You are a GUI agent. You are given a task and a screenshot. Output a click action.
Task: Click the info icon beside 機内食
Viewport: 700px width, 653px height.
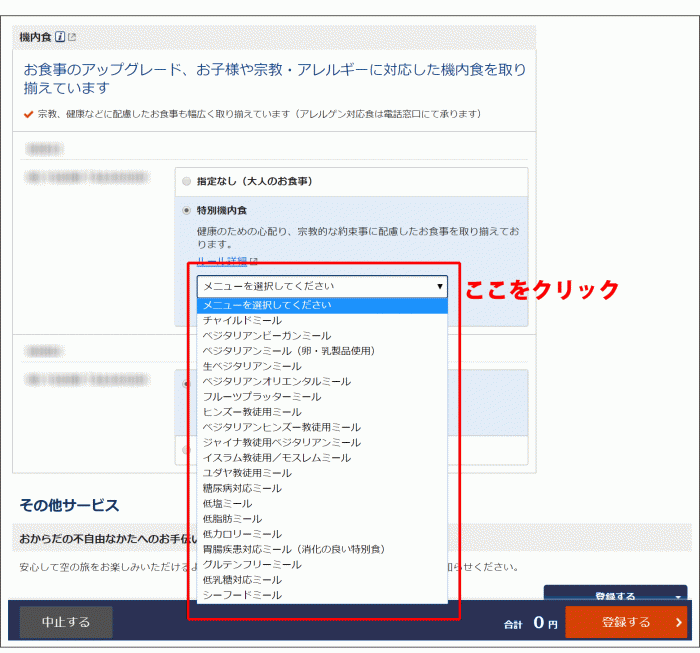tap(60, 38)
